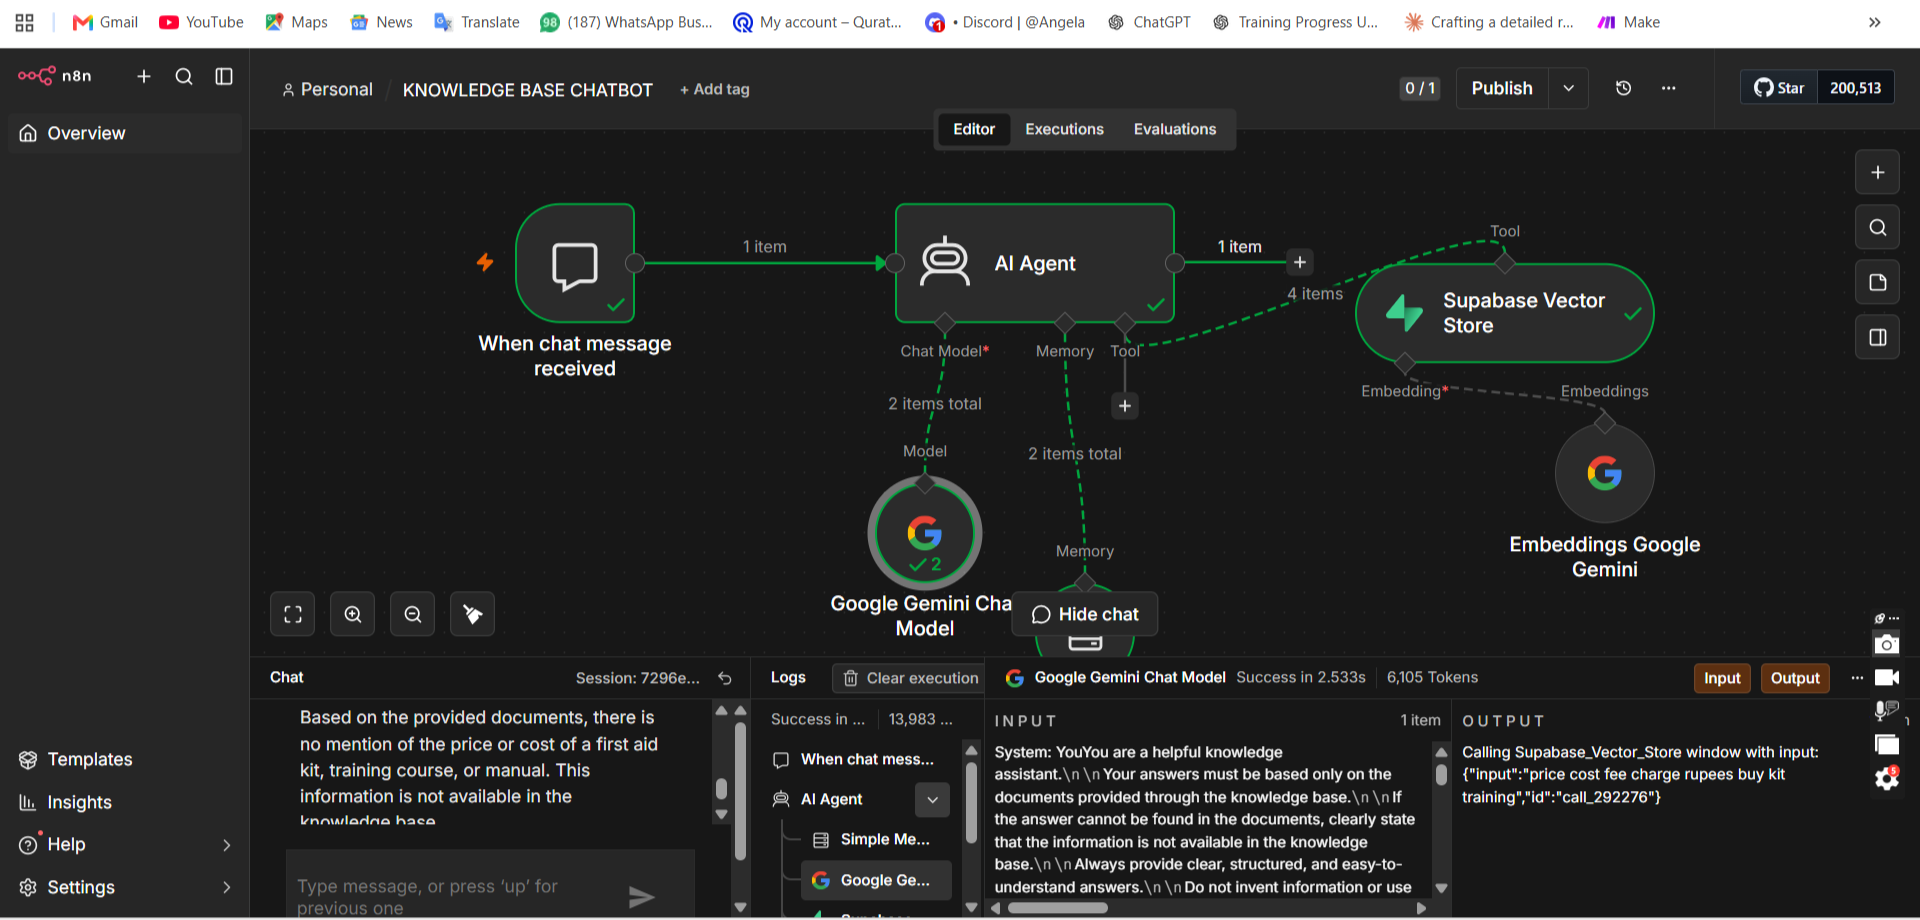Clear execution logs
Viewport: 1920px width, 920px height.
tap(910, 678)
